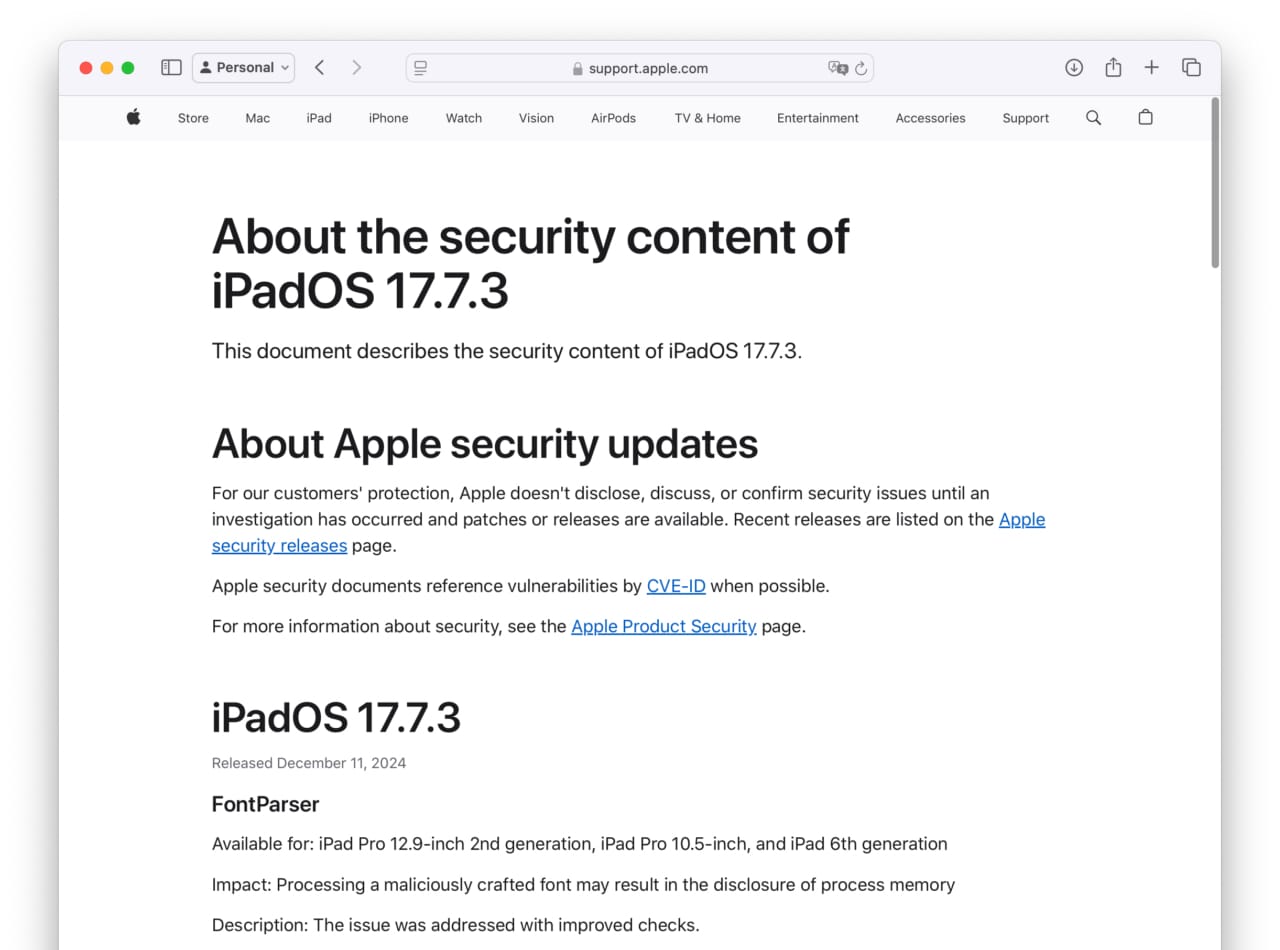The height and width of the screenshot is (950, 1280).
Task: Open the Accessories menu item
Action: click(x=930, y=118)
